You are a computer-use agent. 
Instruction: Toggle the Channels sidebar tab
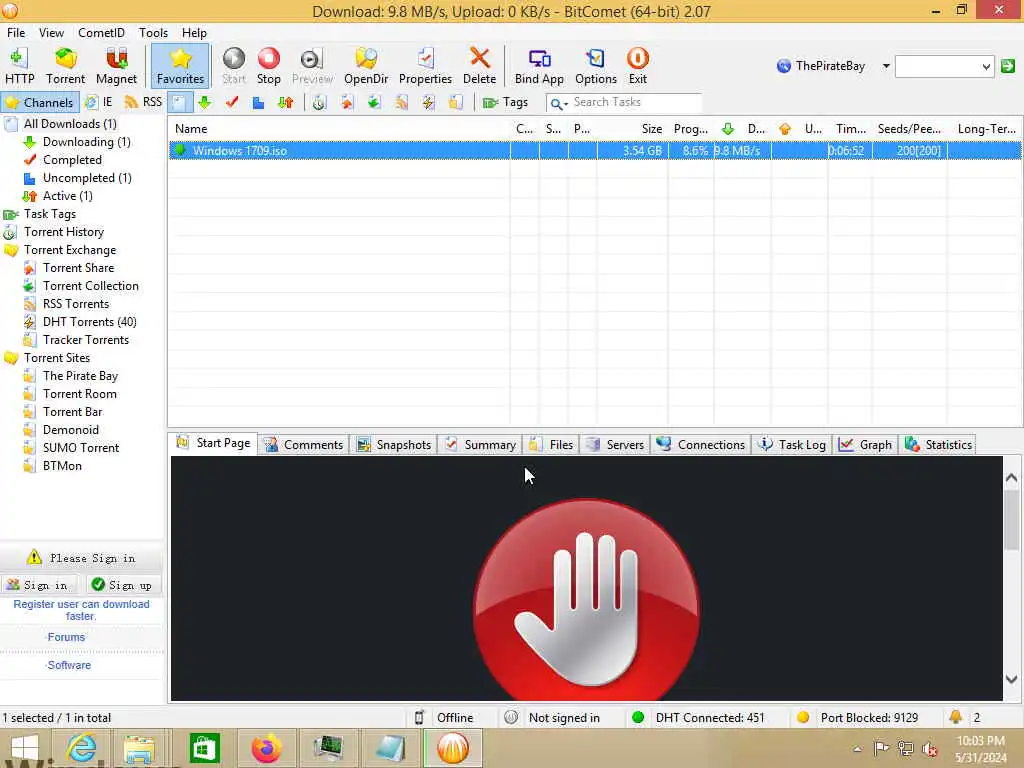click(40, 103)
